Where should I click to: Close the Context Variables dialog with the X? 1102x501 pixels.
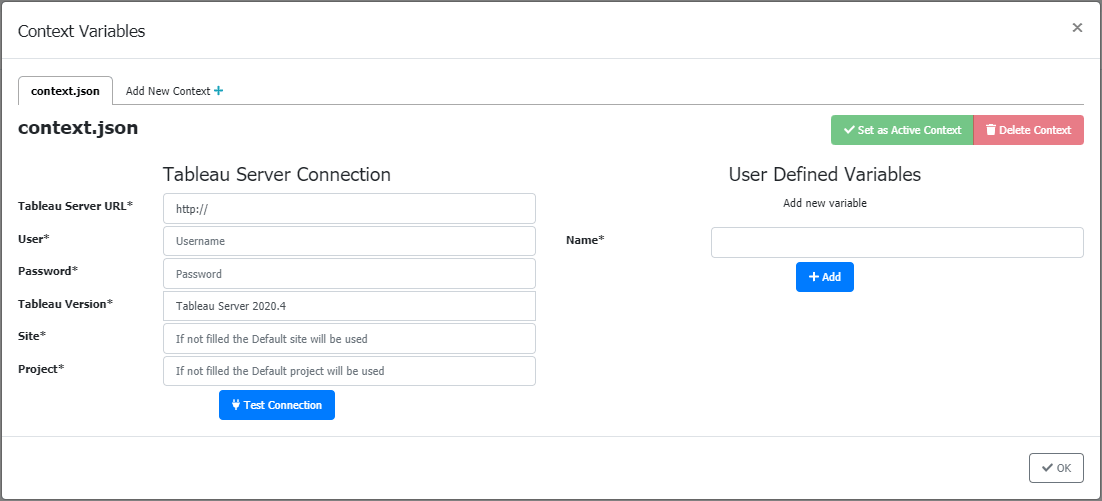pos(1077,28)
